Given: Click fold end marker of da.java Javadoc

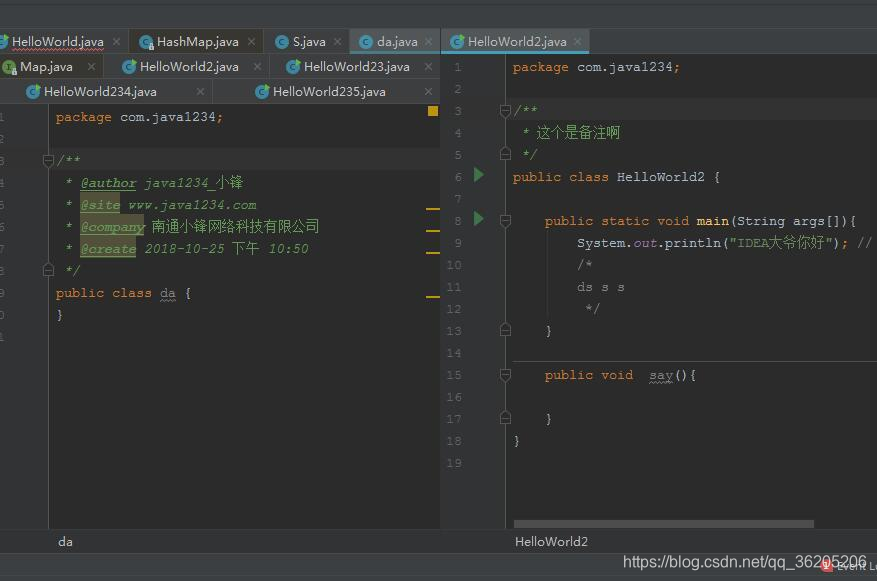Looking at the screenshot, I should click(x=48, y=270).
